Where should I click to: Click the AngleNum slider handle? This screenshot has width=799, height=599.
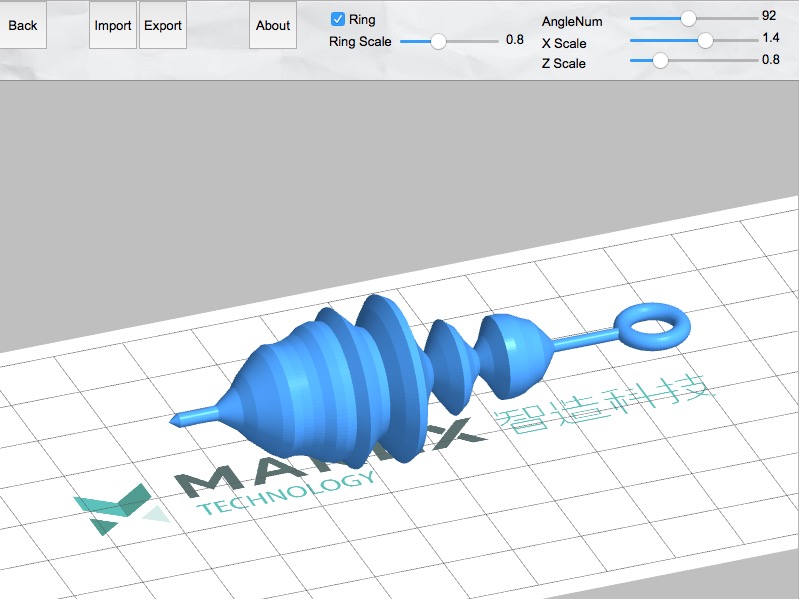[688, 18]
